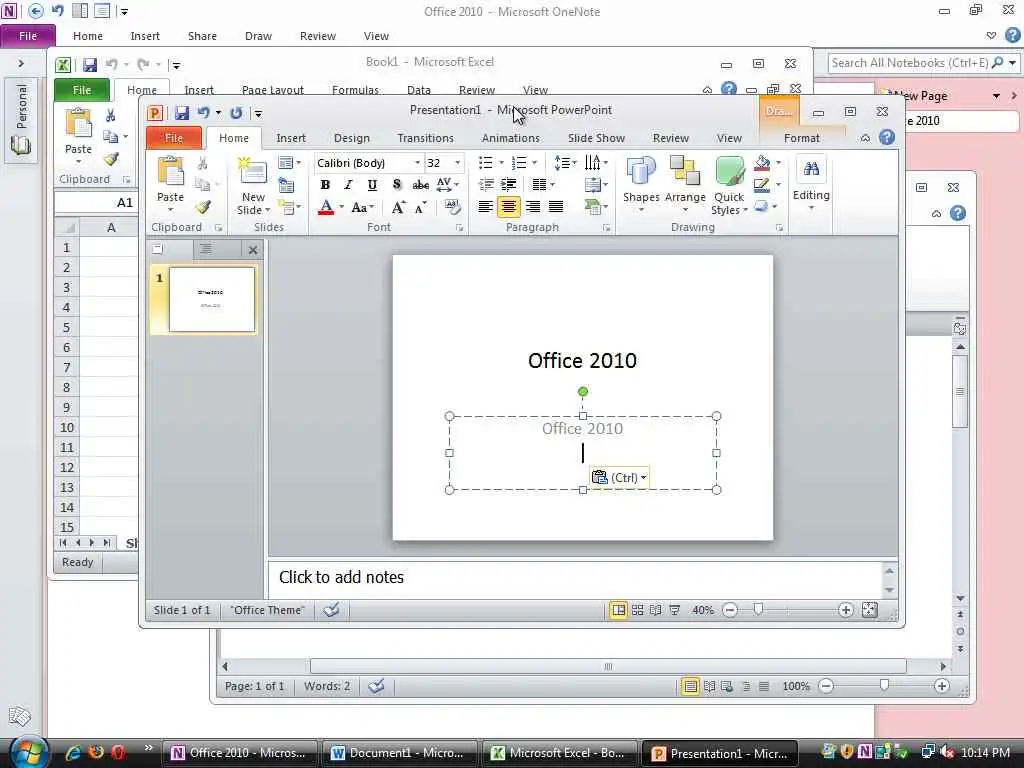Align text right in PowerPoint

click(x=533, y=207)
